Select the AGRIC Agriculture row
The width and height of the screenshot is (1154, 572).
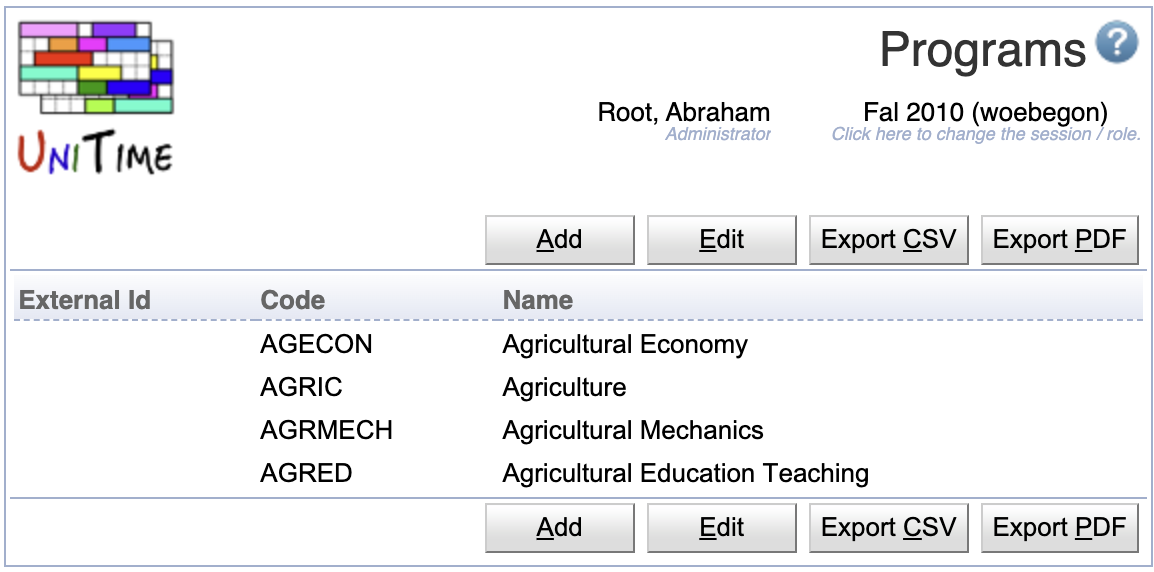click(578, 387)
